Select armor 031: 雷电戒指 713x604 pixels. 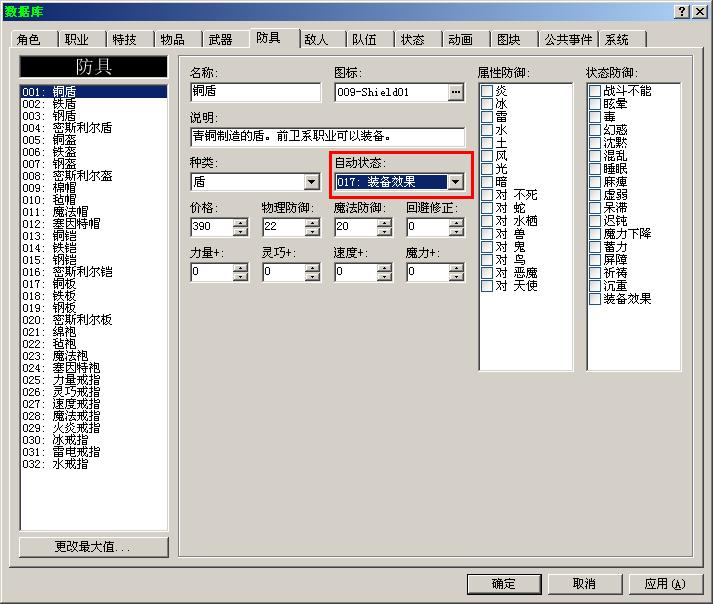coord(94,452)
